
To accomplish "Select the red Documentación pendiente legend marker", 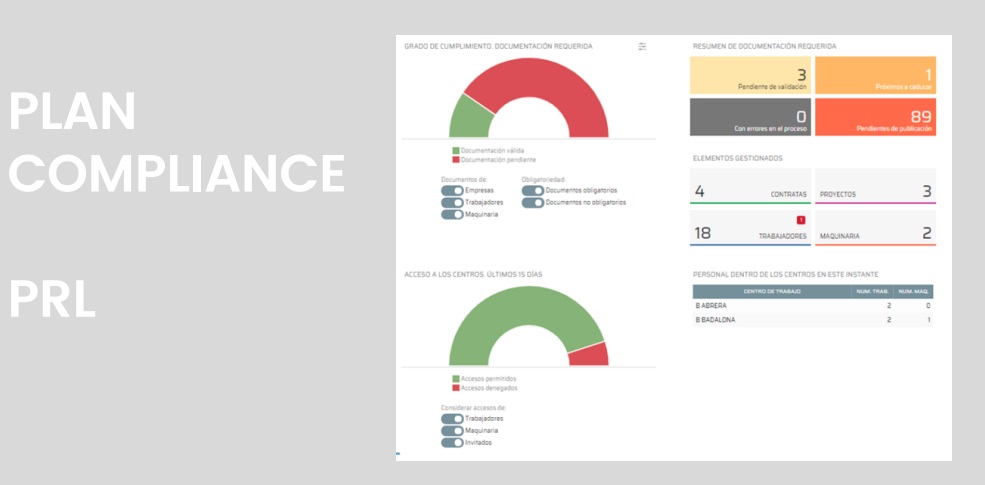I will tap(455, 159).
